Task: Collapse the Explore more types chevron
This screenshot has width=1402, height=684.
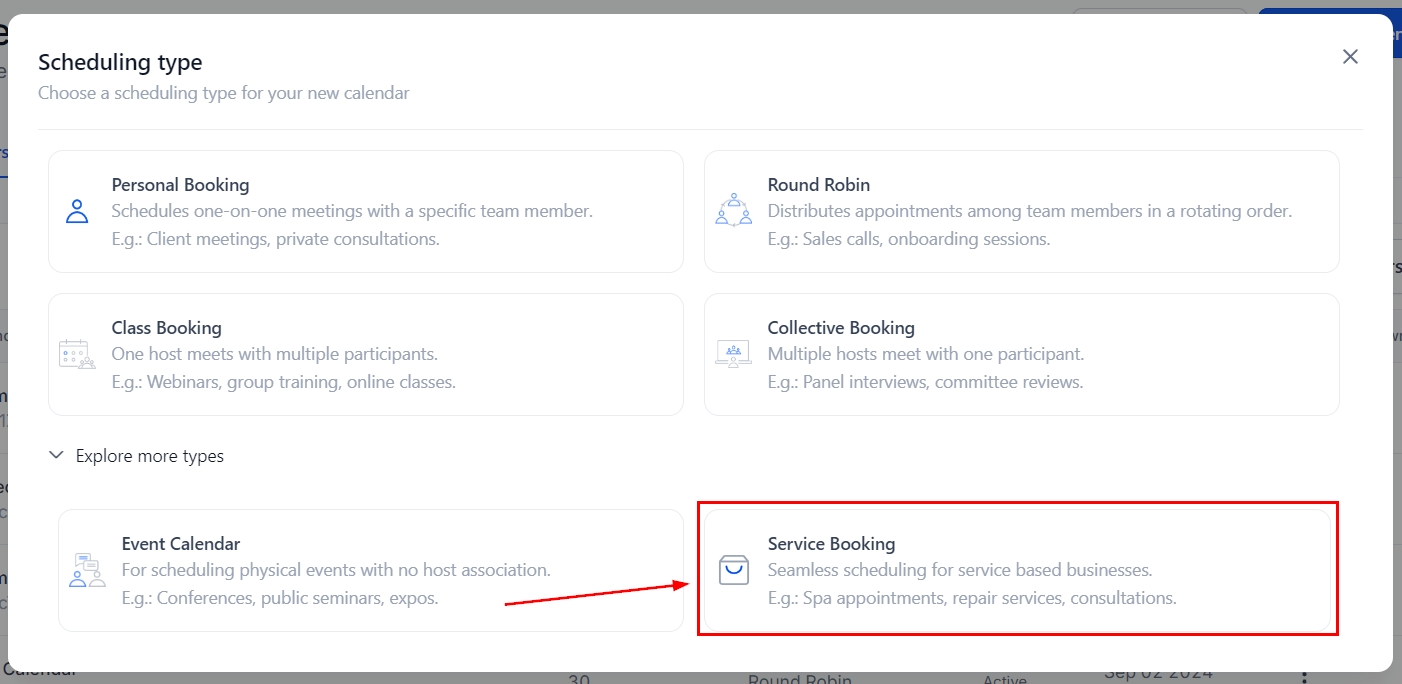Action: point(56,456)
